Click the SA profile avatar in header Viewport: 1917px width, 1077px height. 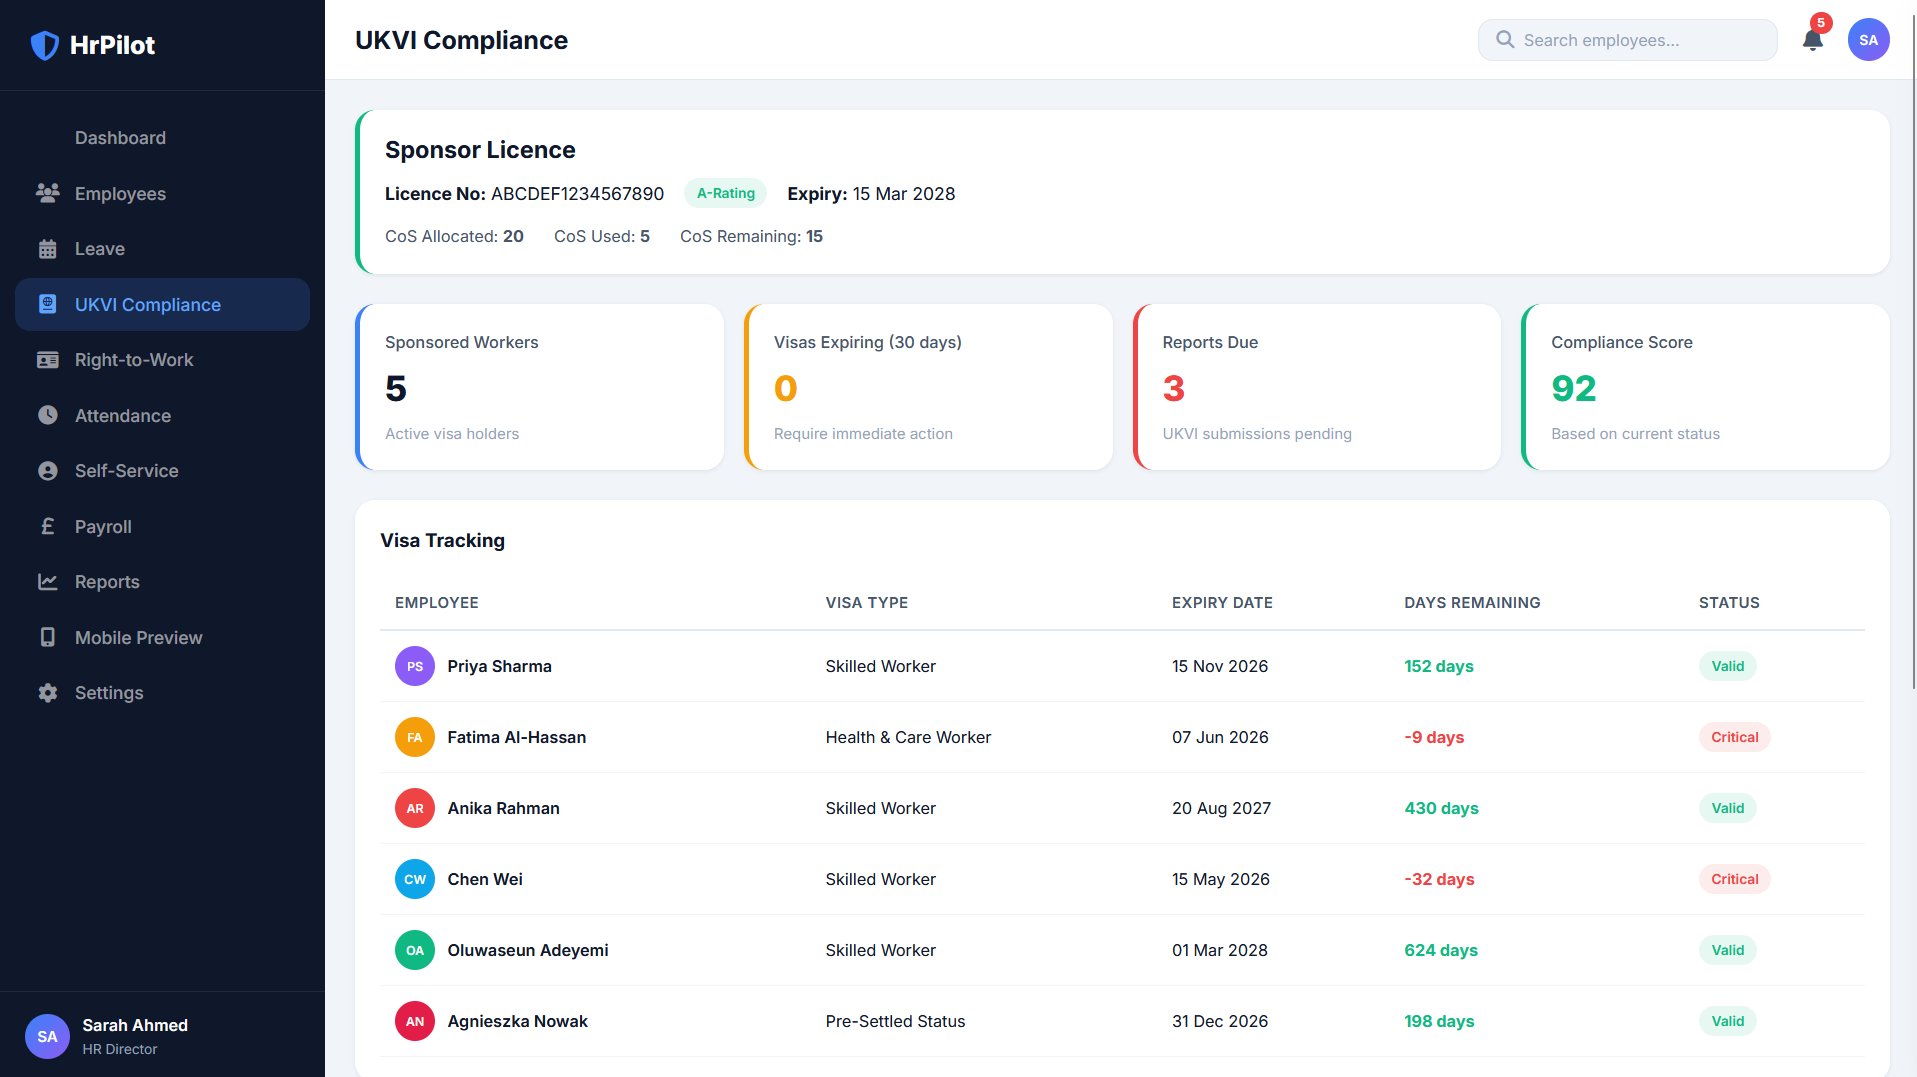(1868, 40)
